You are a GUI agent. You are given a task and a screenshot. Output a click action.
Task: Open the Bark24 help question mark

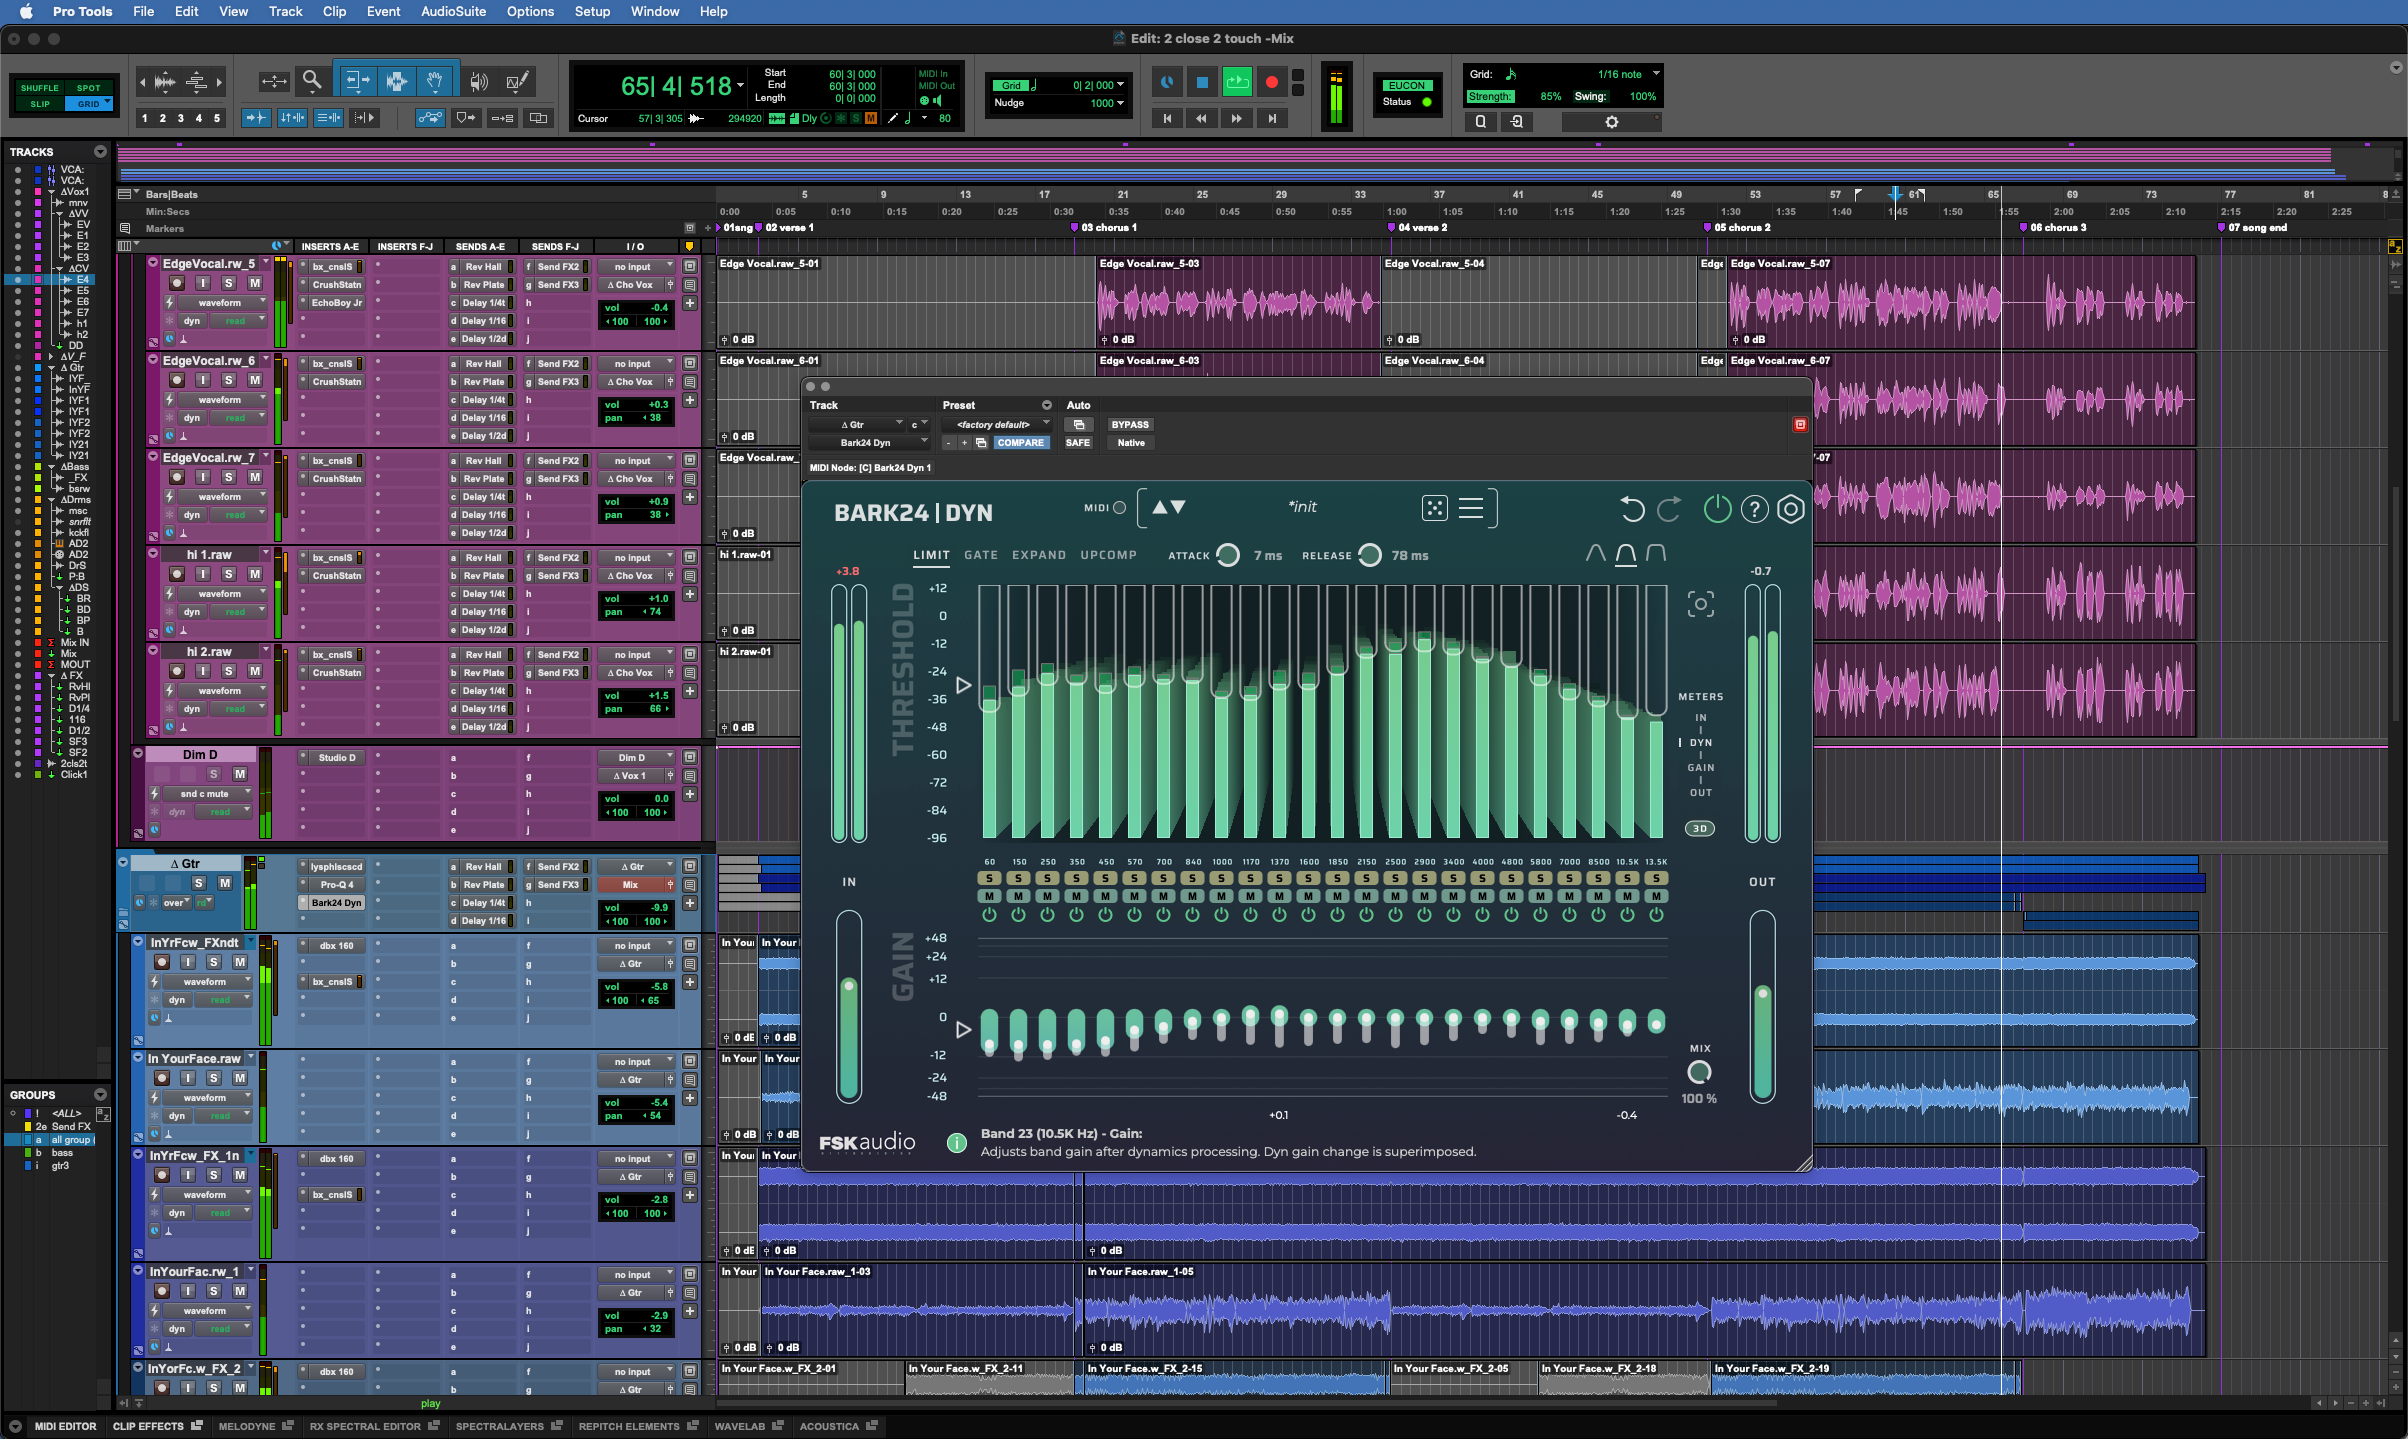(1754, 509)
